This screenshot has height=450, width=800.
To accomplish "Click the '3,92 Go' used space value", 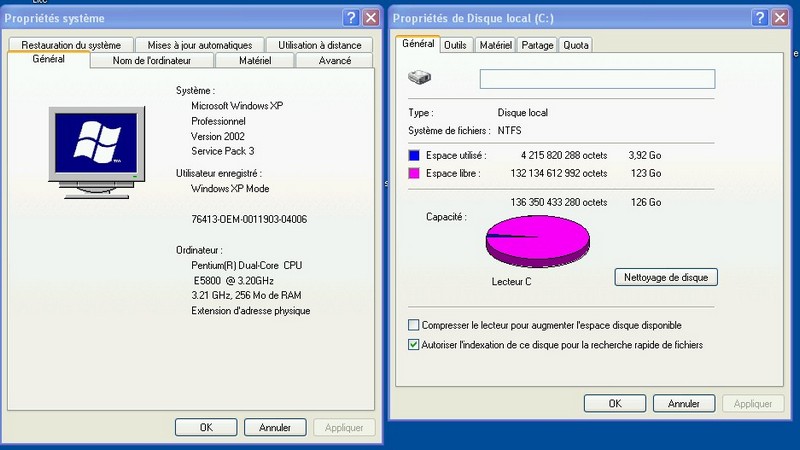I will (645, 155).
